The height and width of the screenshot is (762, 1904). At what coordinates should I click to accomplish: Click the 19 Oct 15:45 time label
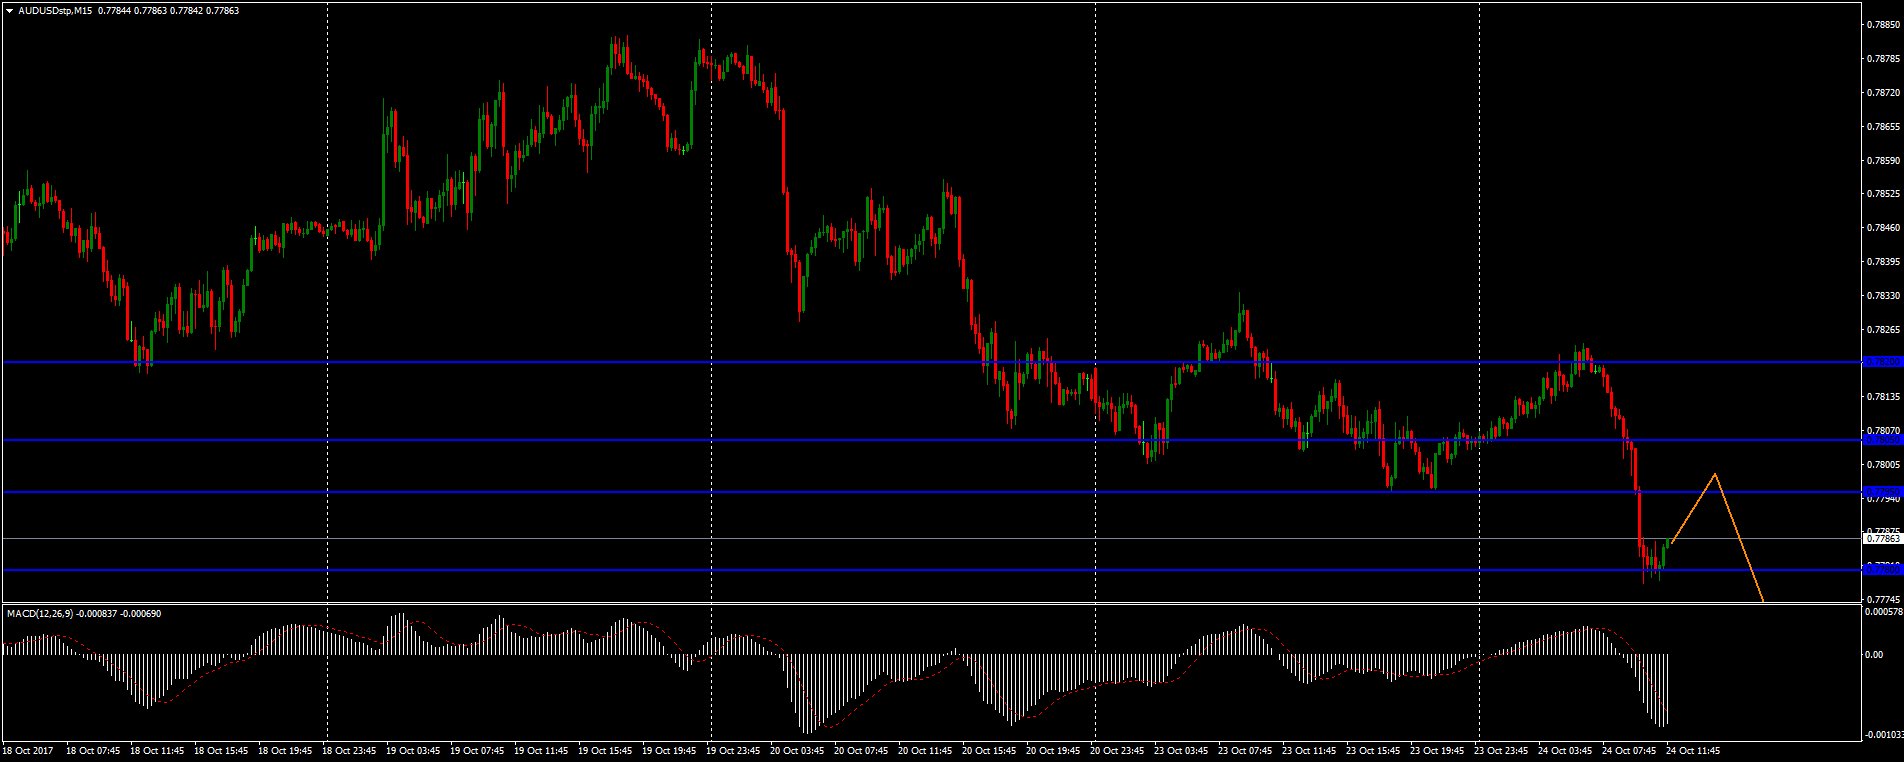point(604,750)
